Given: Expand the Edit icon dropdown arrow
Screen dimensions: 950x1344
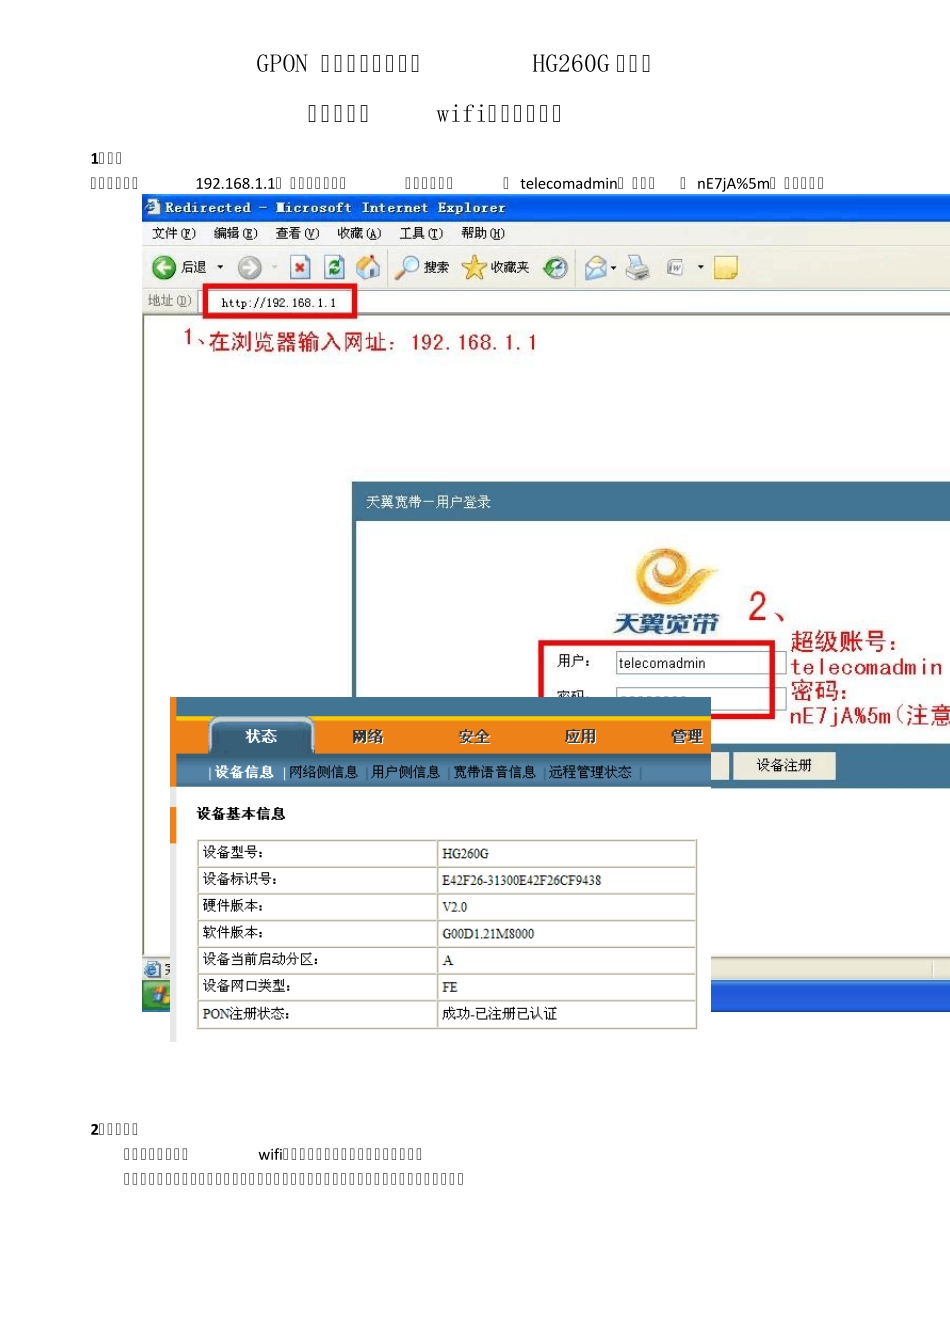Looking at the screenshot, I should click(x=700, y=267).
